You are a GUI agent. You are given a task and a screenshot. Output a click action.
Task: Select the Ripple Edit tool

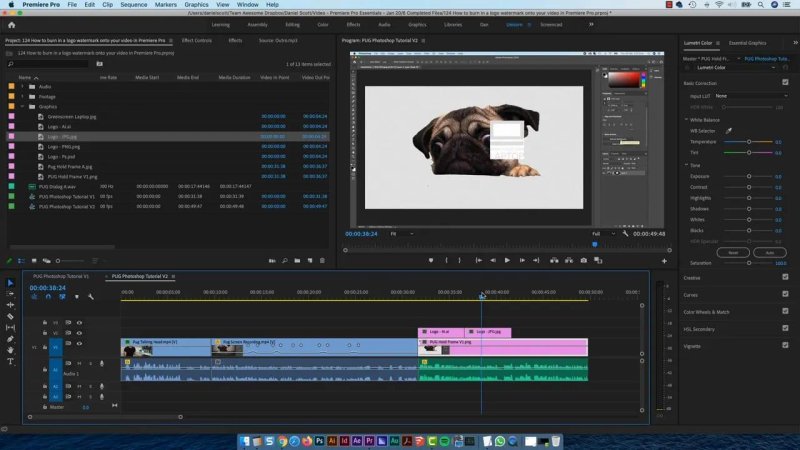click(x=10, y=305)
